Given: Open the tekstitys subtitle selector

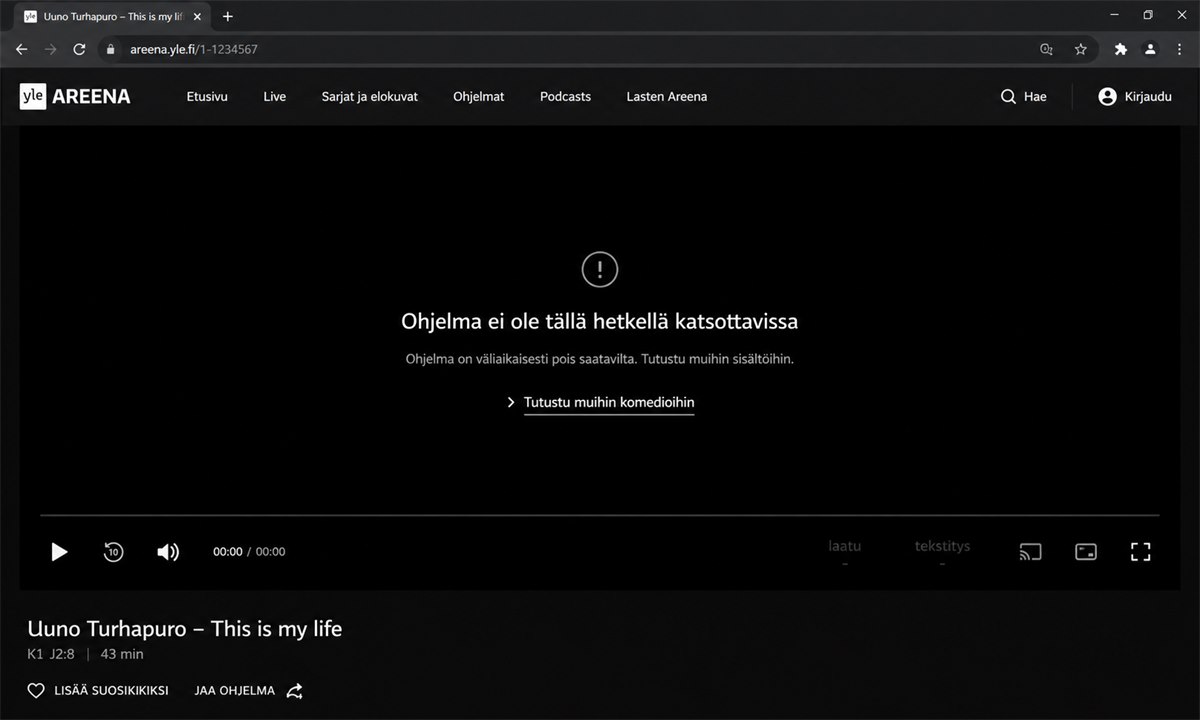Looking at the screenshot, I should click(942, 554).
